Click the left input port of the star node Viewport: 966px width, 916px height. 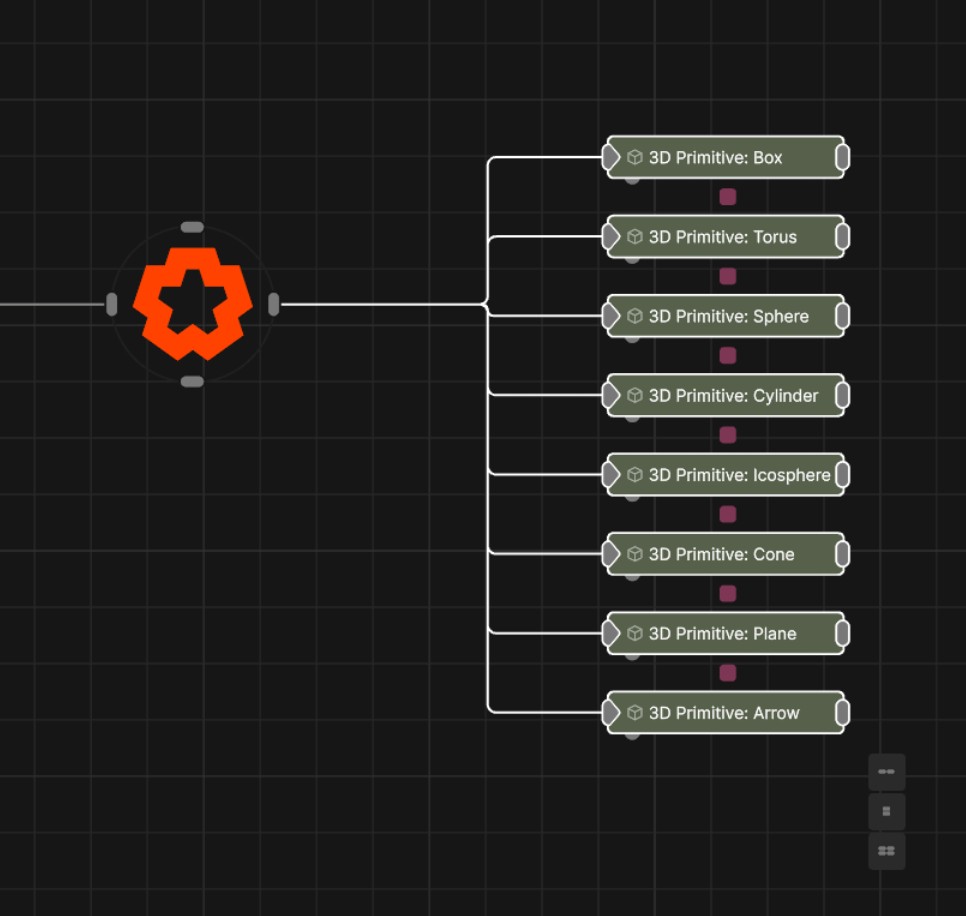click(112, 304)
